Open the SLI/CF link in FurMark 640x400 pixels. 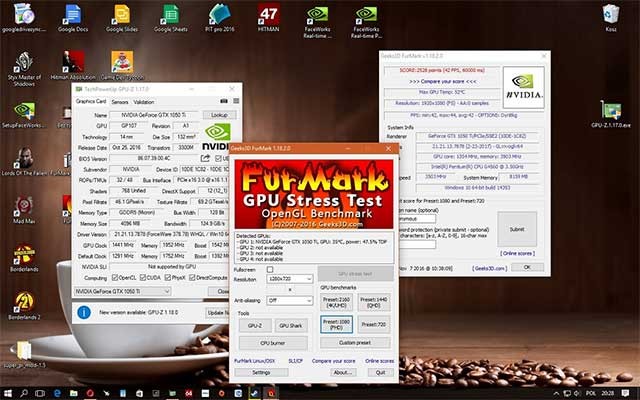point(296,361)
